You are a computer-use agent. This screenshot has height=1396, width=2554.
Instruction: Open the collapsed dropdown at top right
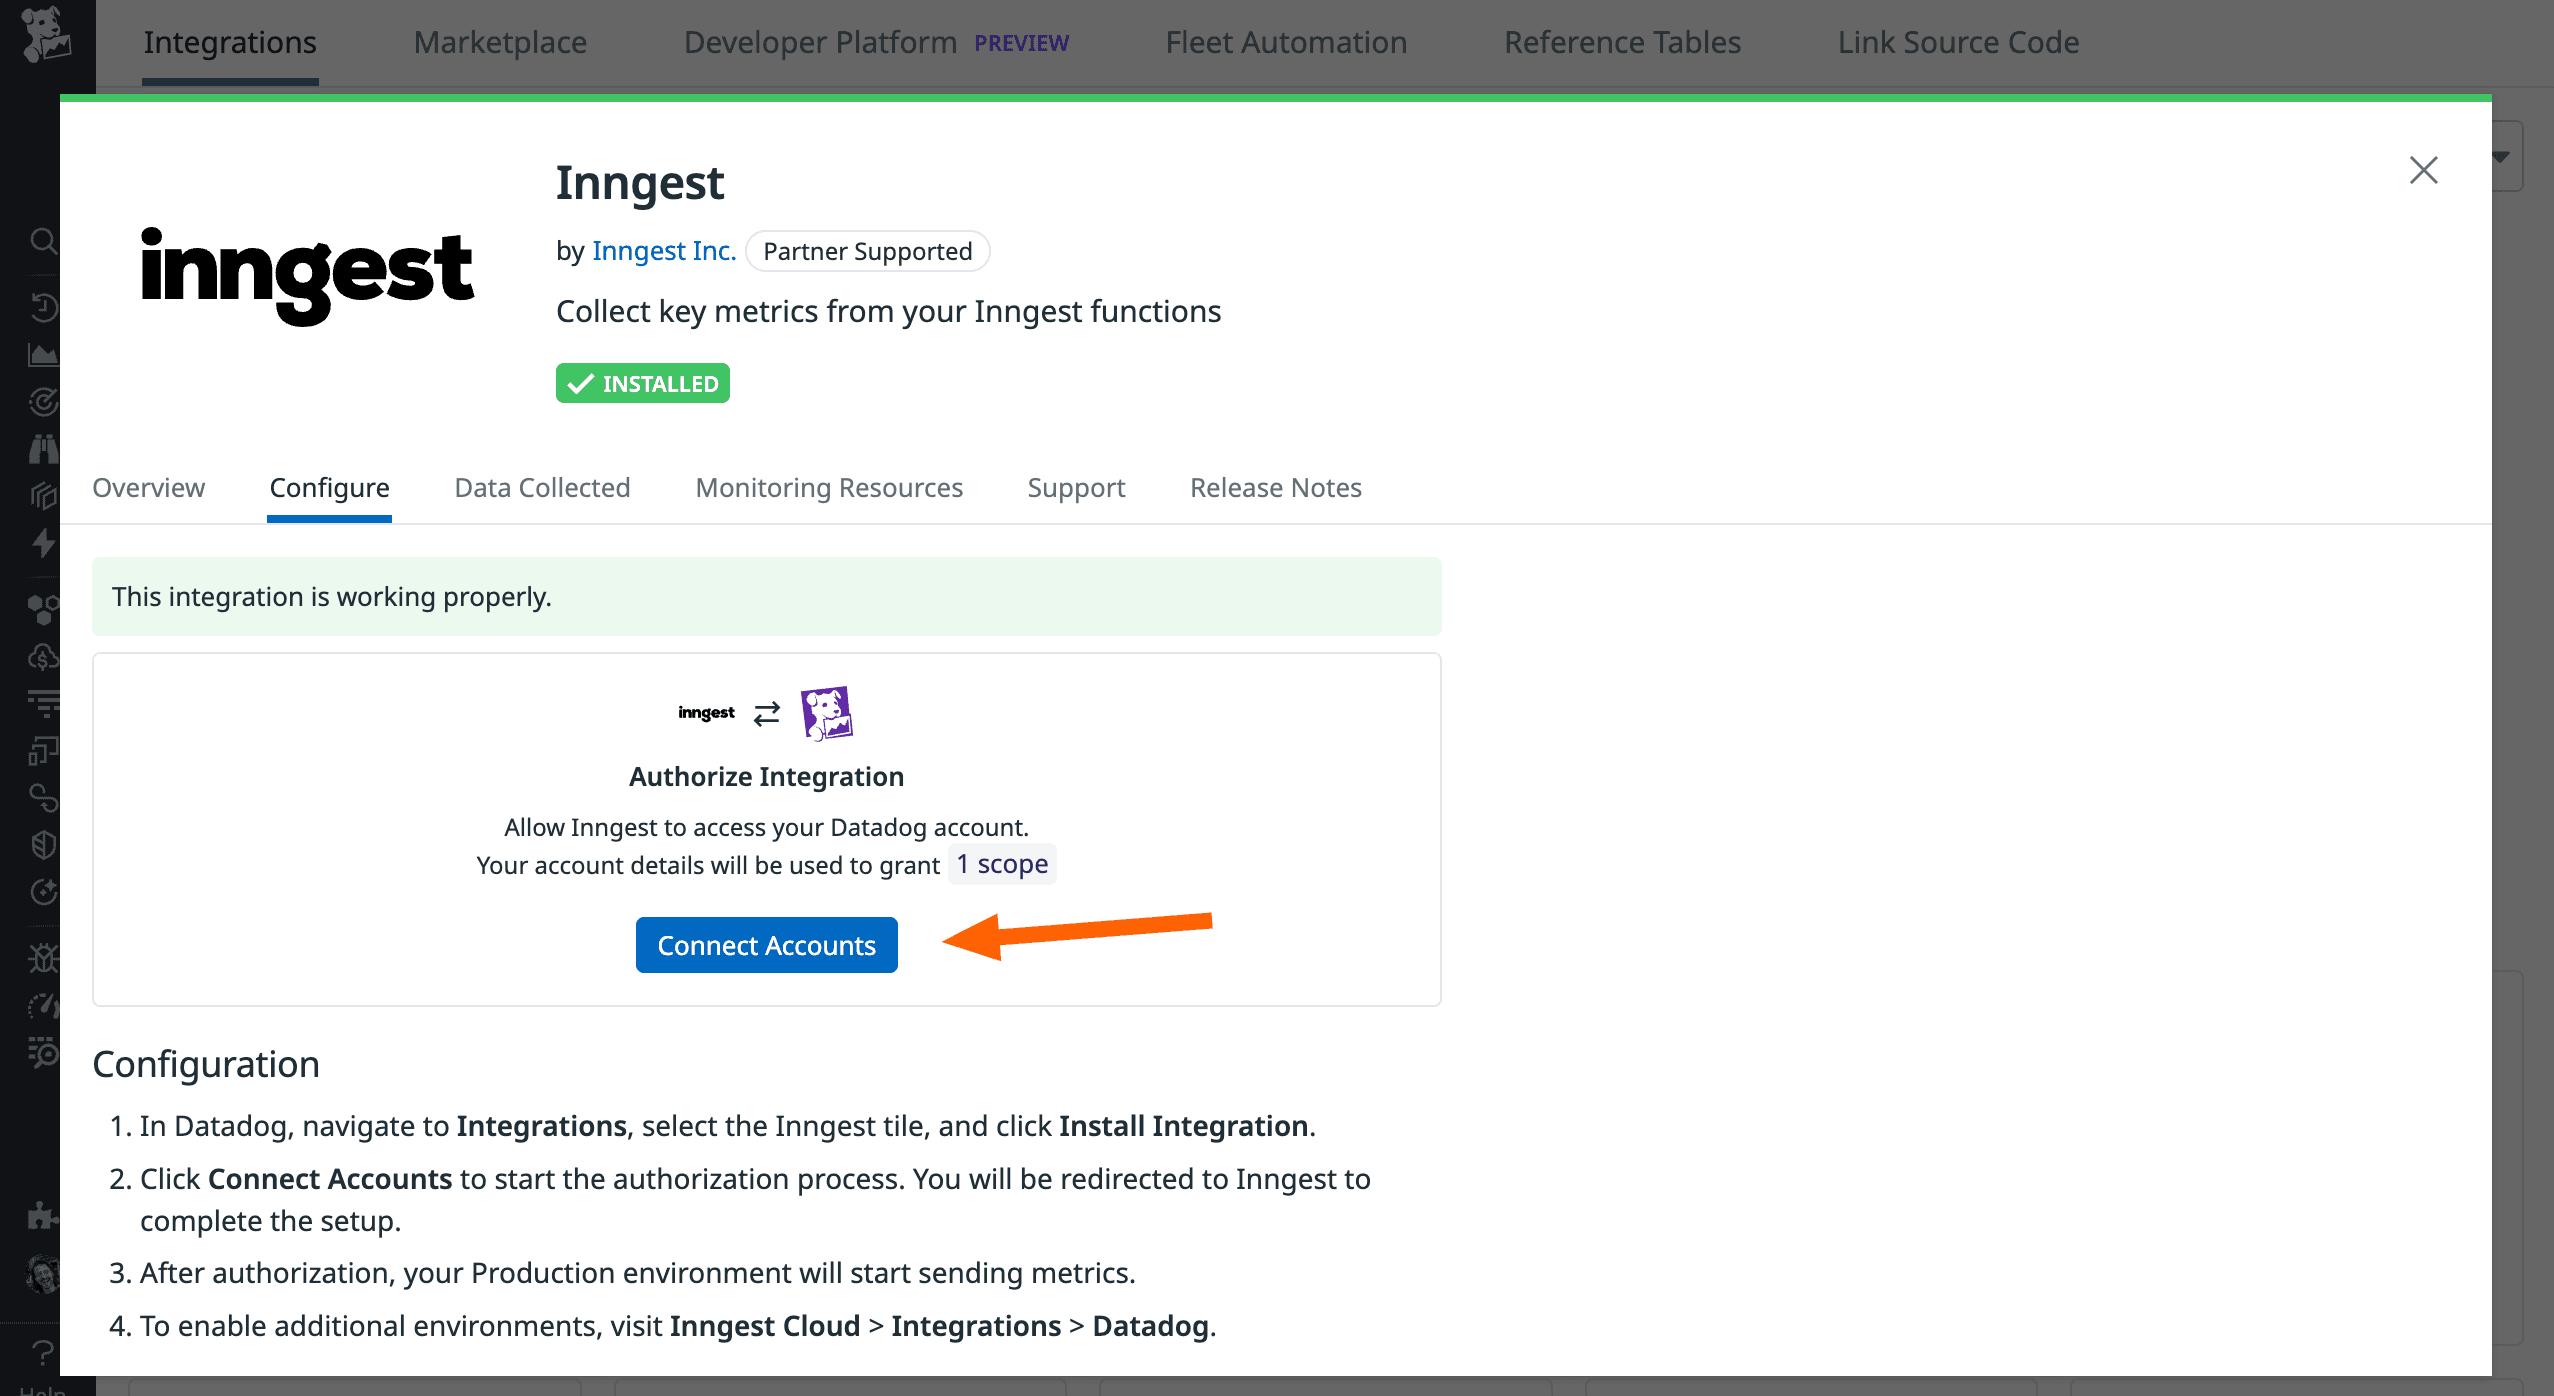2499,156
